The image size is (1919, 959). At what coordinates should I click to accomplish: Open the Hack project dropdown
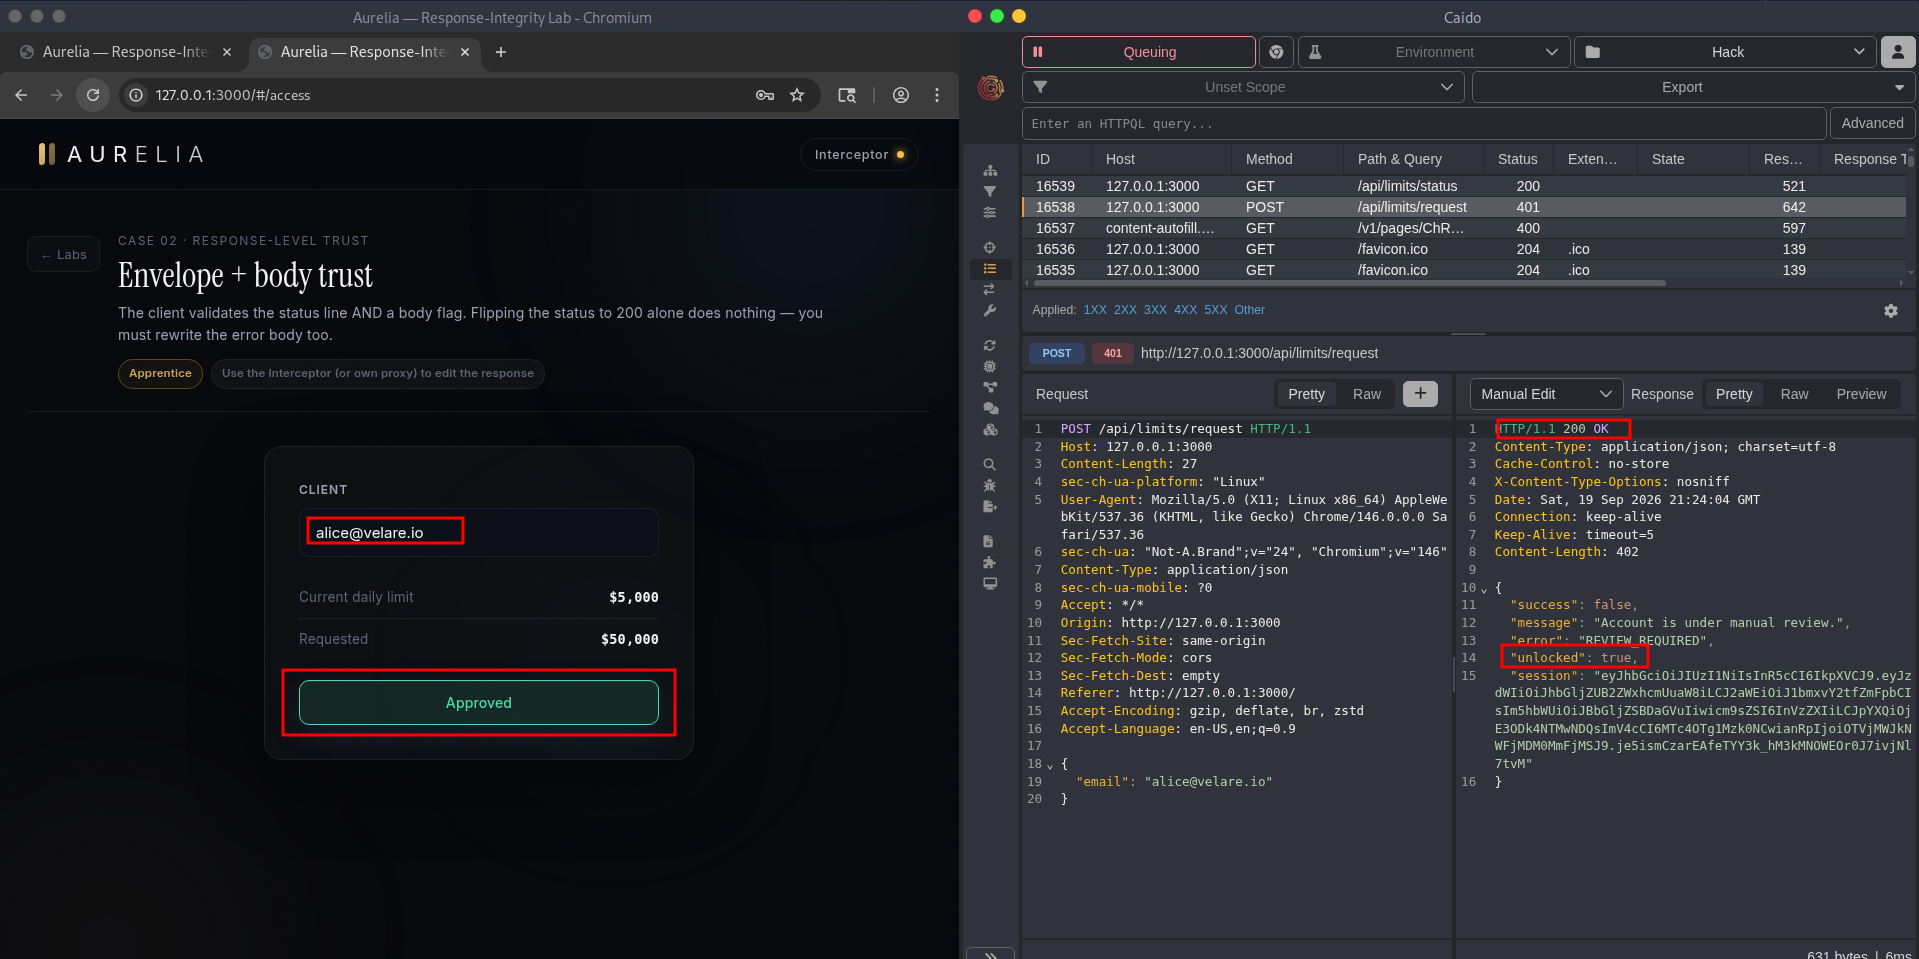1725,52
